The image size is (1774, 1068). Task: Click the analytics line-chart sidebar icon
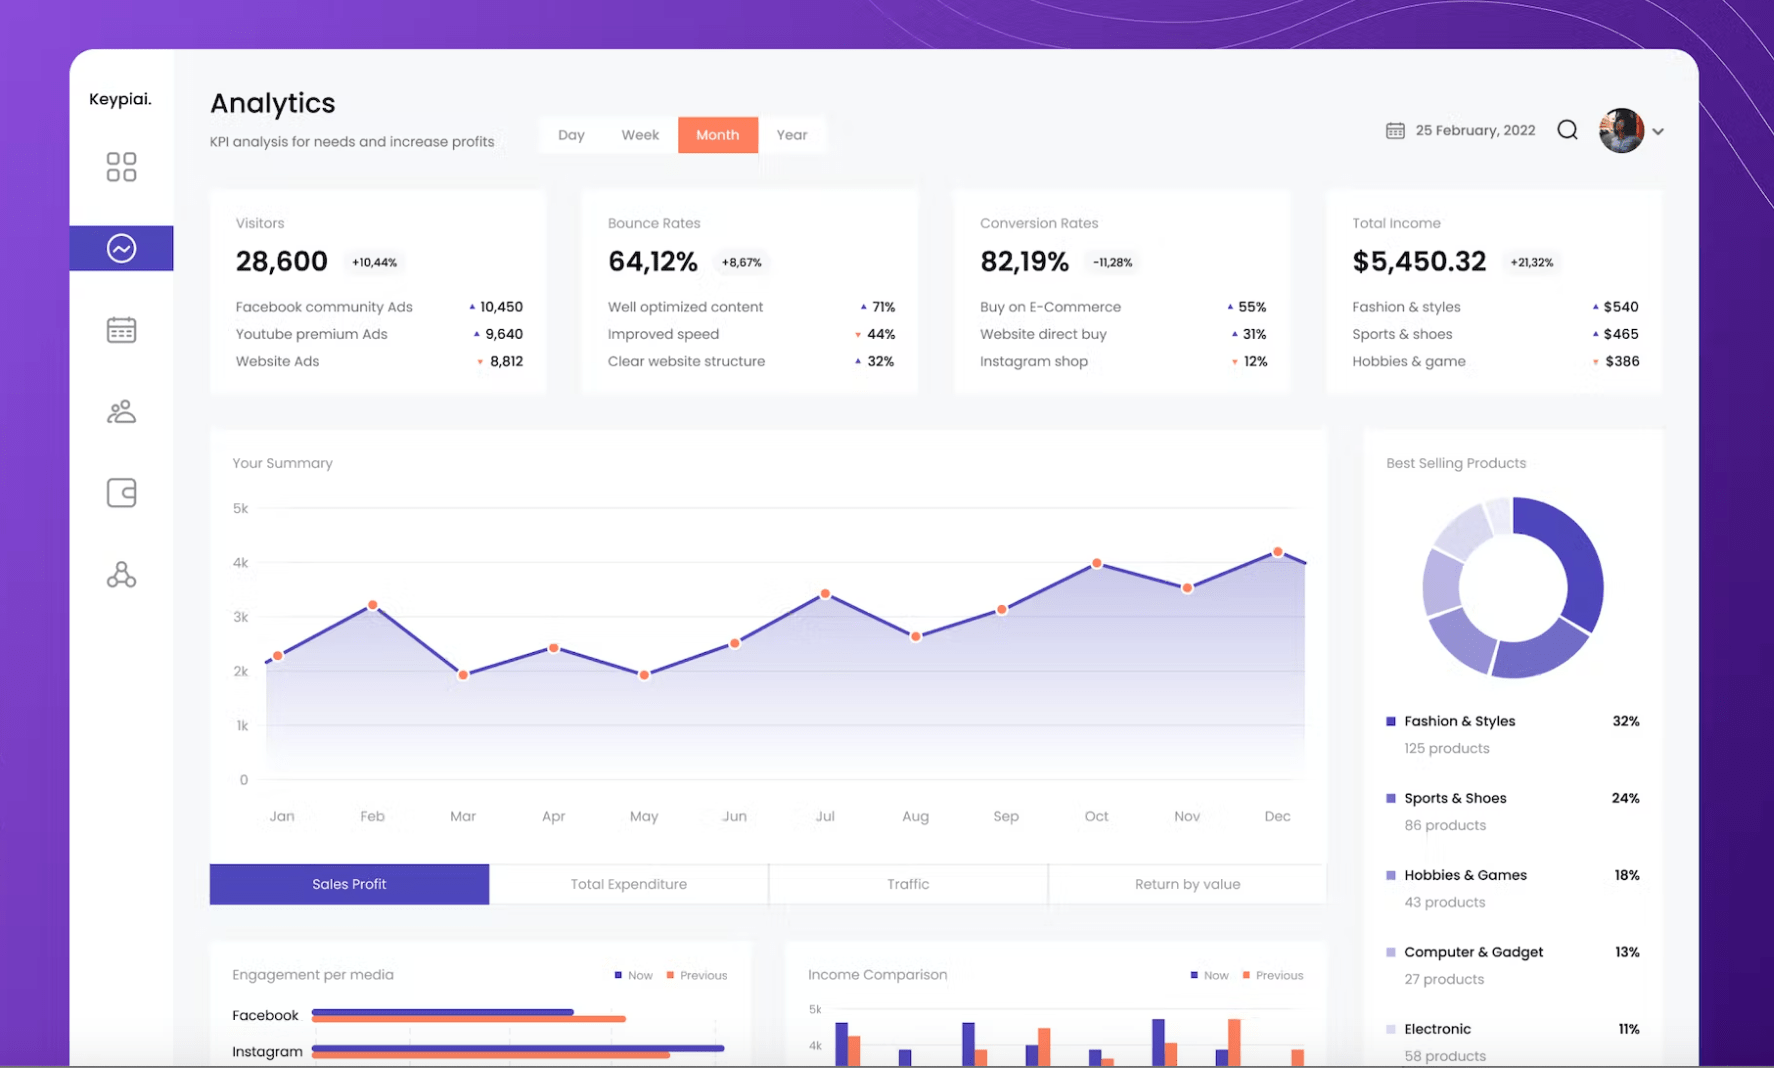pos(121,247)
